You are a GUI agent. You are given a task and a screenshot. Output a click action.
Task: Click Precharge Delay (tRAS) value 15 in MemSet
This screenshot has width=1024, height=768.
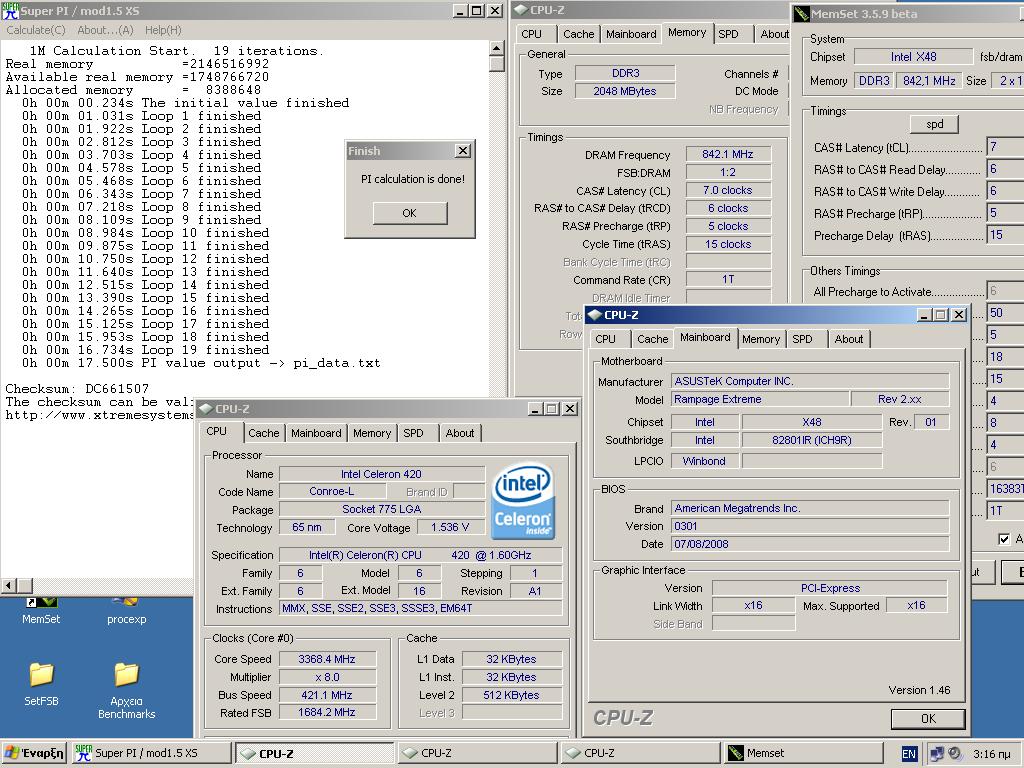pyautogui.click(x=1004, y=234)
